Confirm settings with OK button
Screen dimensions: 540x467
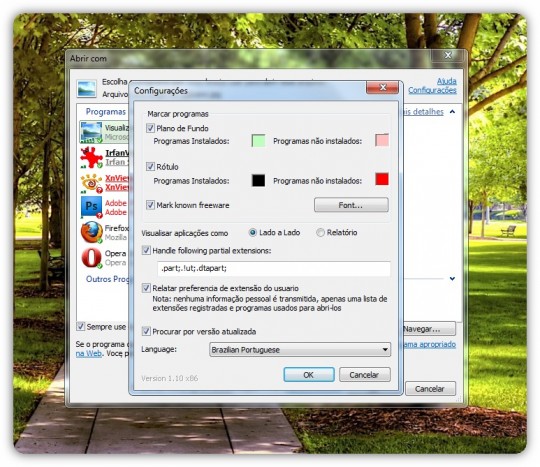tap(309, 375)
